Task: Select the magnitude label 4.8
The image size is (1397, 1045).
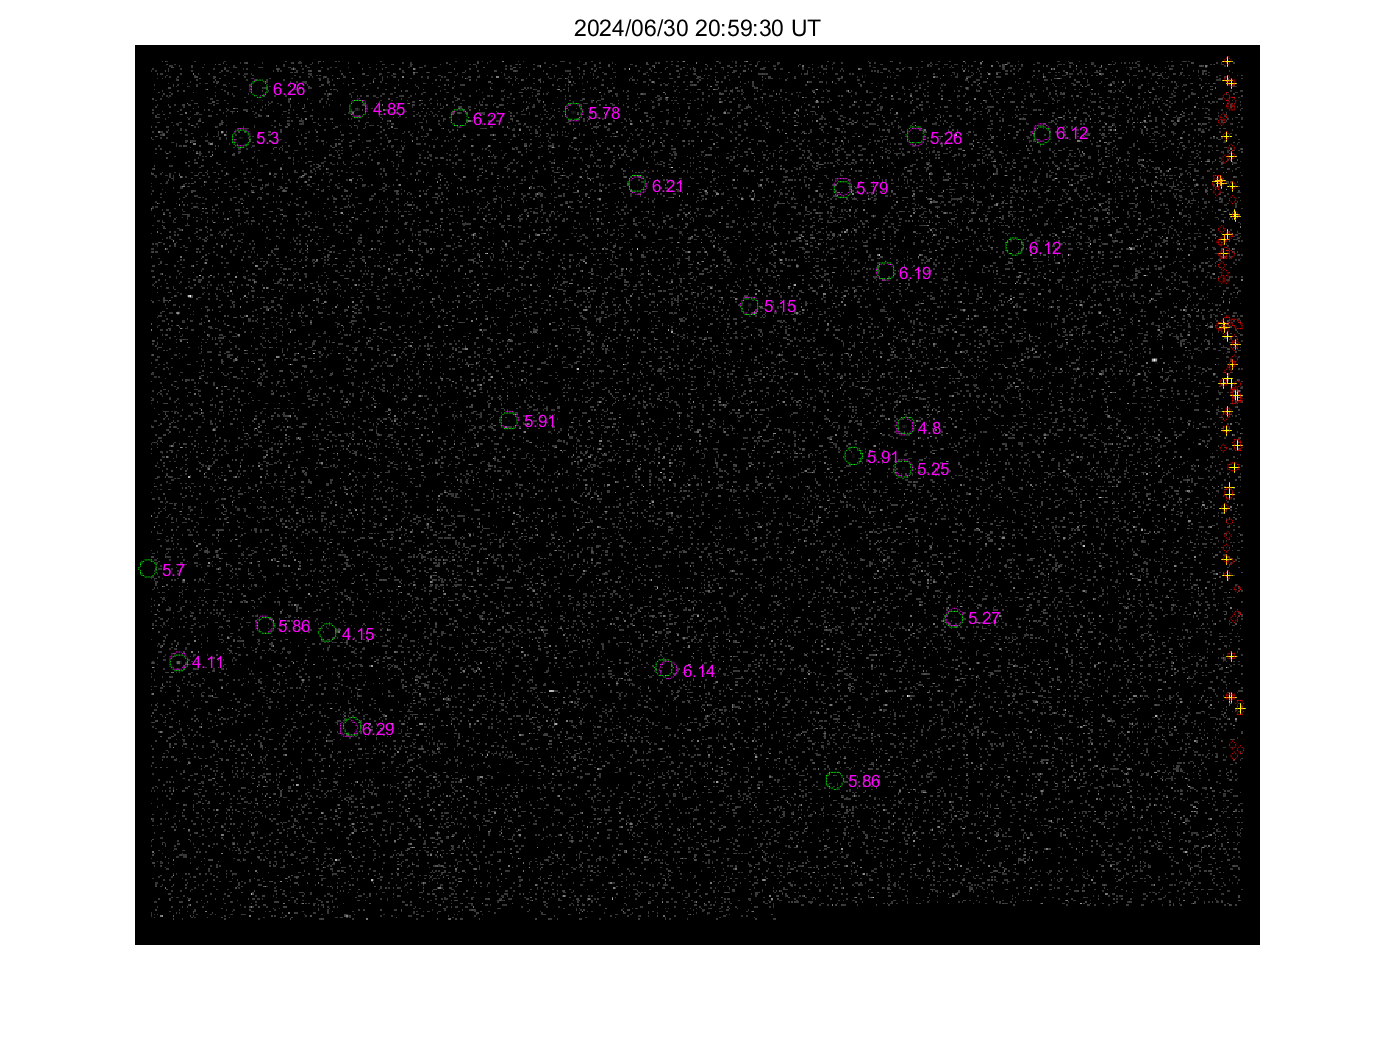Action: pos(929,428)
